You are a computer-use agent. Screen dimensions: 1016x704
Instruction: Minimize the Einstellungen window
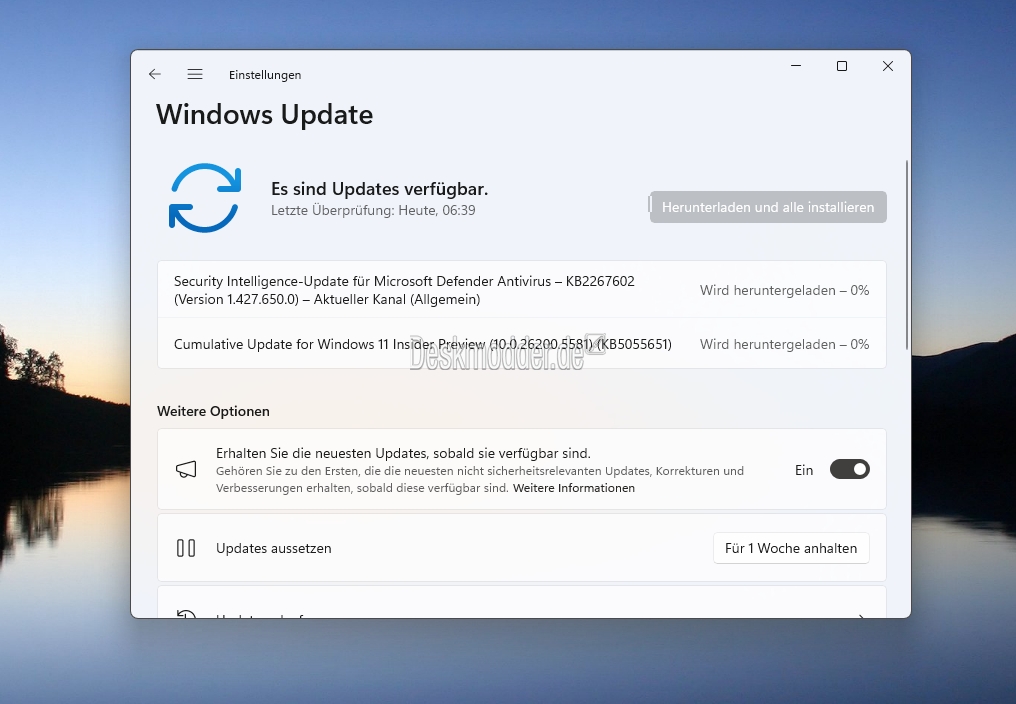[x=796, y=66]
